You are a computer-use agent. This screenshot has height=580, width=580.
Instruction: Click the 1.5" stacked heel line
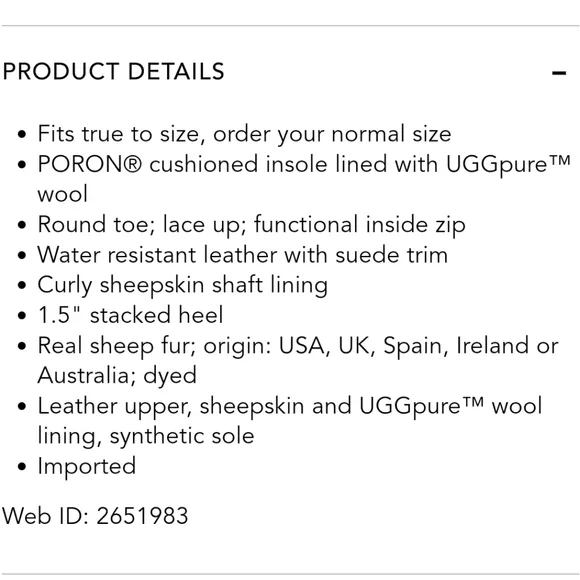(131, 315)
